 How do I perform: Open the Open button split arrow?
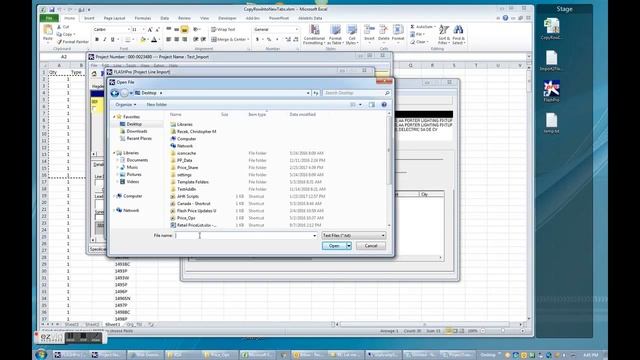tap(349, 246)
